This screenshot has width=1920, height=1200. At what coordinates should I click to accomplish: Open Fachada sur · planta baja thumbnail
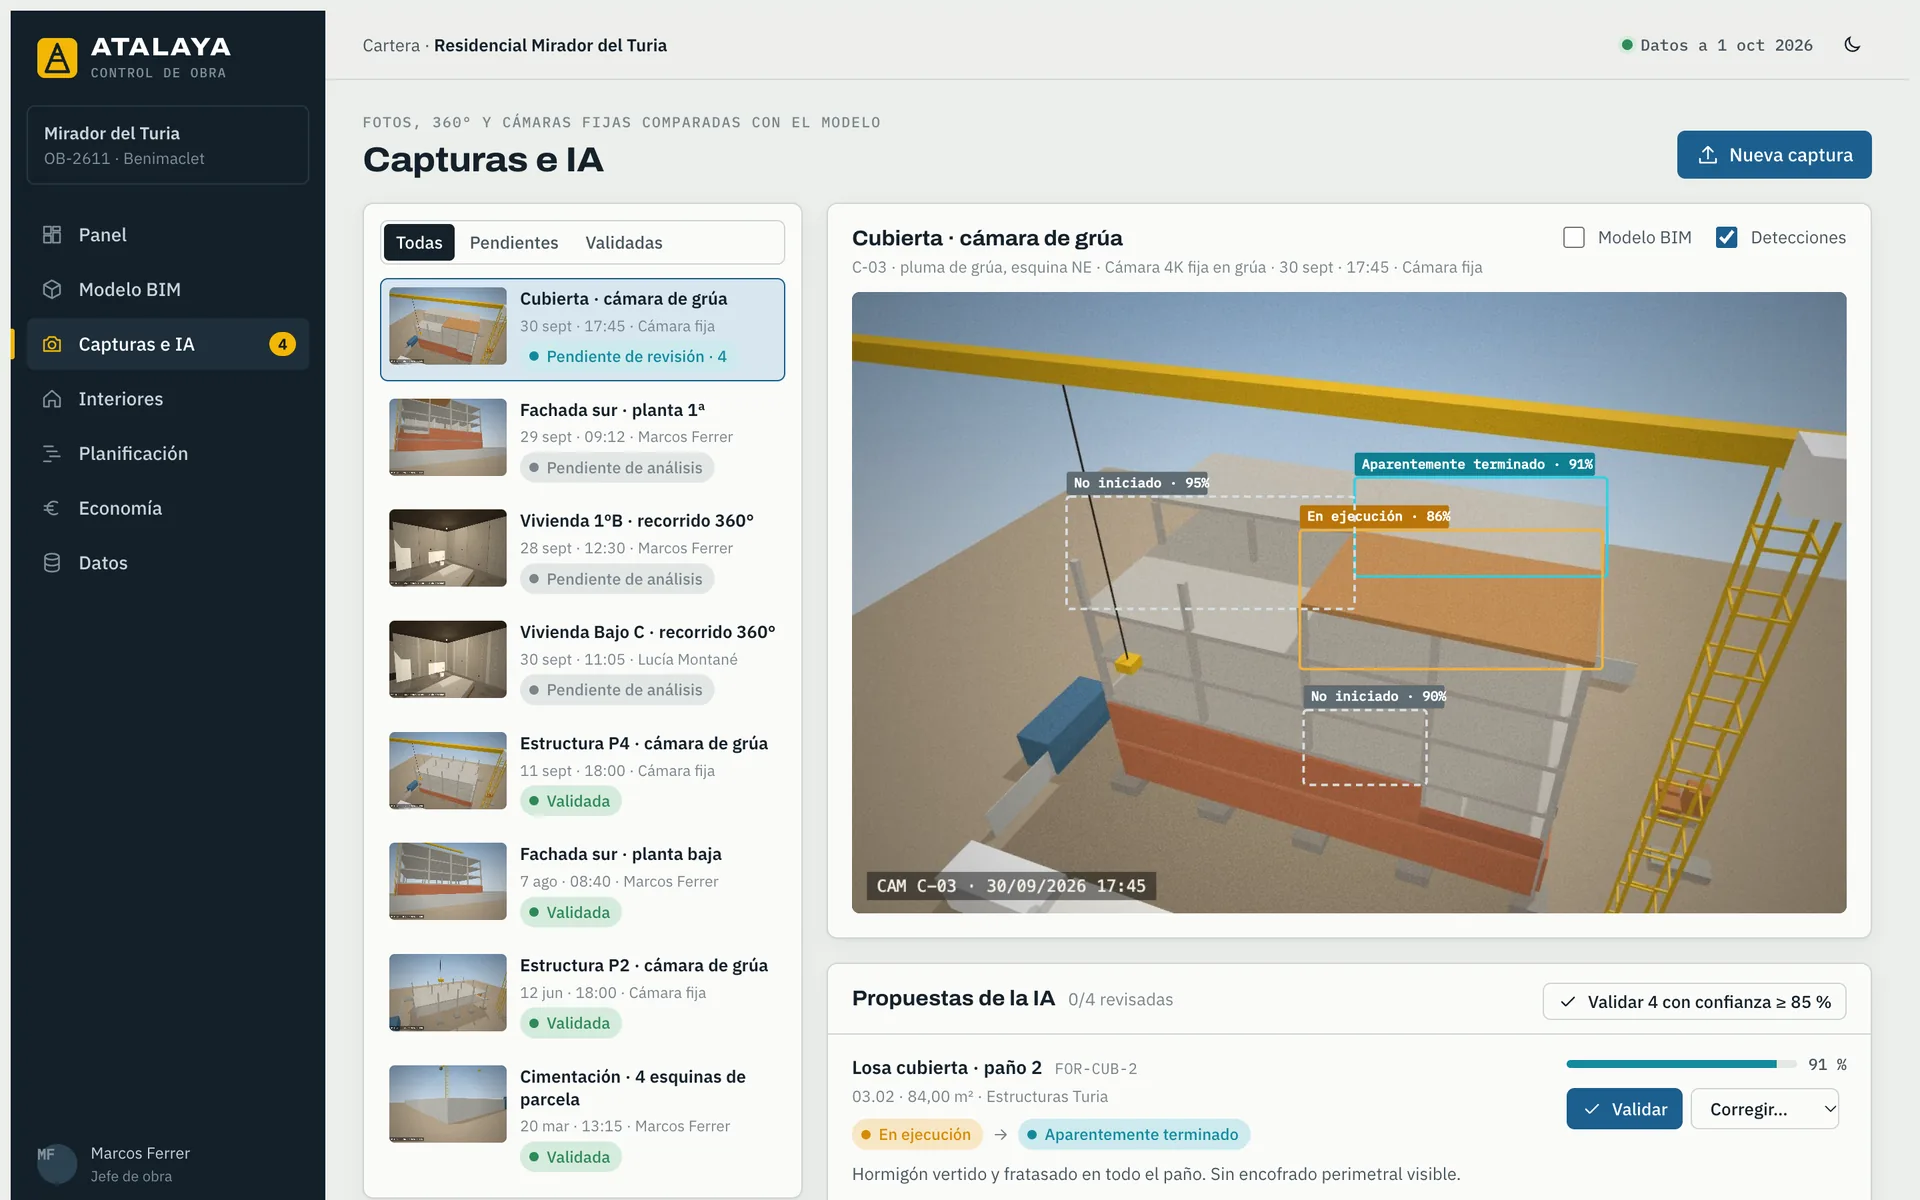coord(448,881)
